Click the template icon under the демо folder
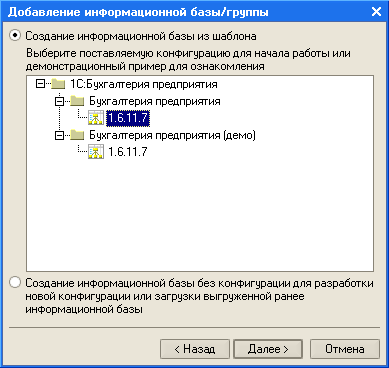 point(96,152)
